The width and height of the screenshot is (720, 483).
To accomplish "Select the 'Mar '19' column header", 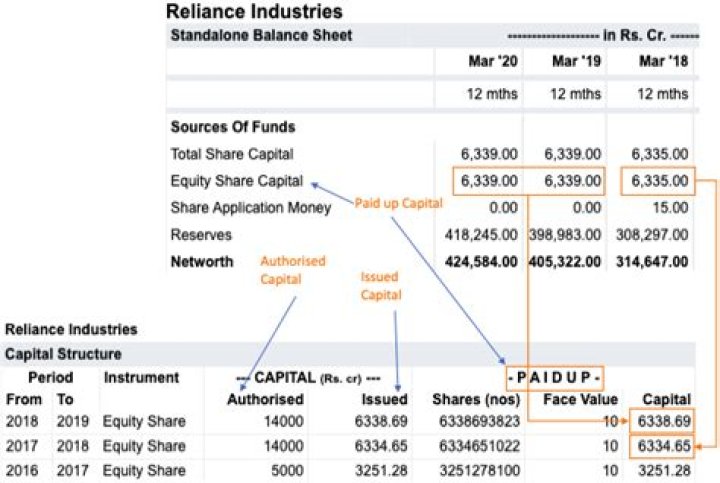I will [x=576, y=61].
